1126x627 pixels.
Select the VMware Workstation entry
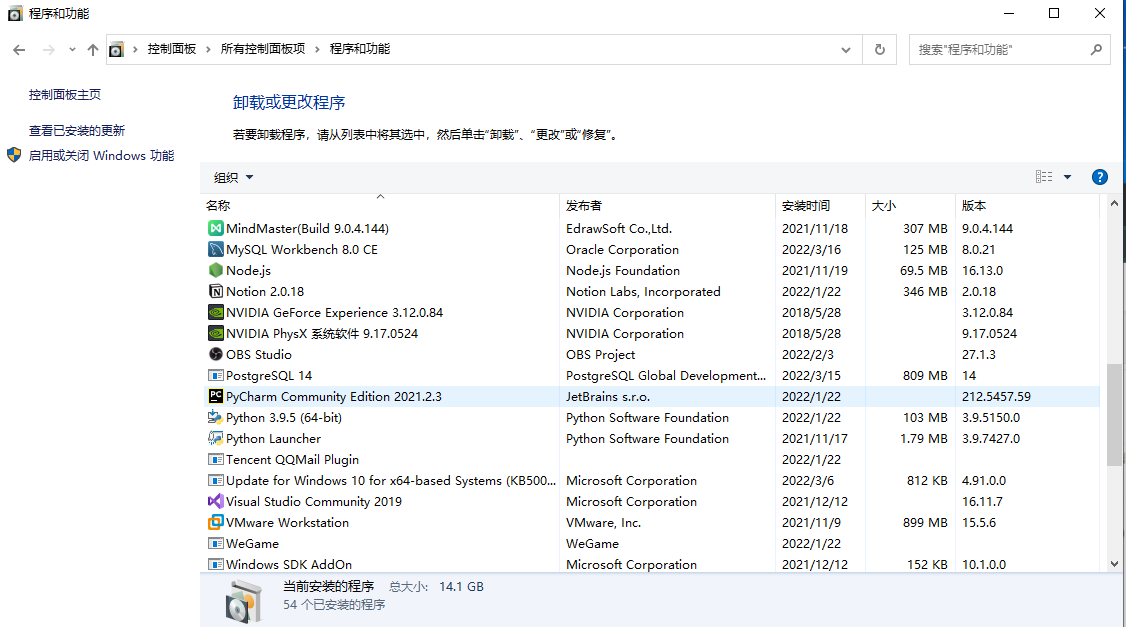click(287, 522)
